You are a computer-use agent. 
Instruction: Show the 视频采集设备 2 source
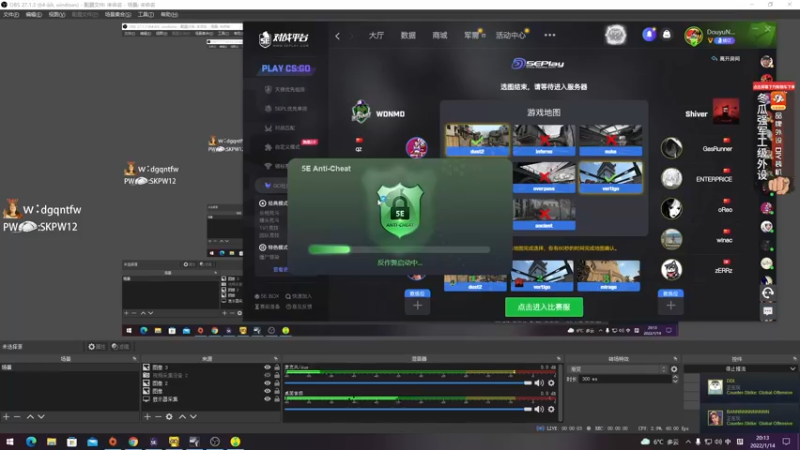(x=267, y=375)
